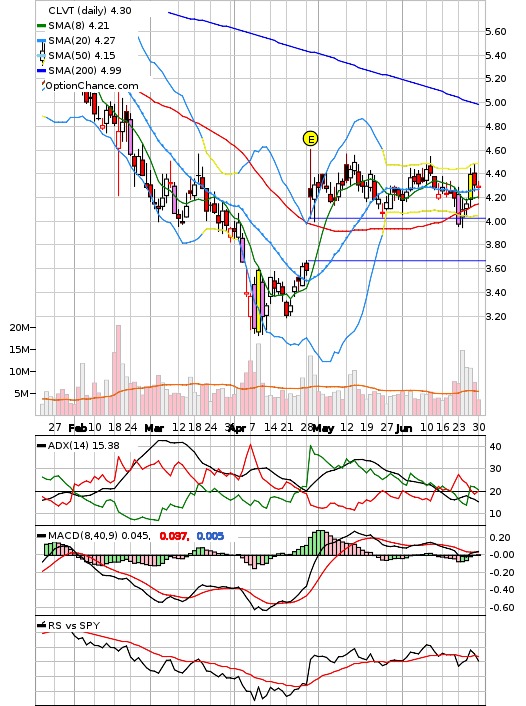Click the Feb date axis label

point(77,427)
